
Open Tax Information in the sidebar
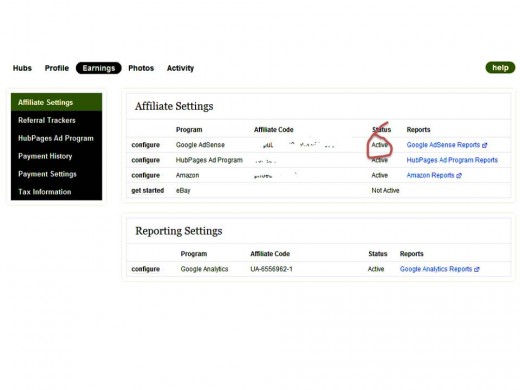56,192
